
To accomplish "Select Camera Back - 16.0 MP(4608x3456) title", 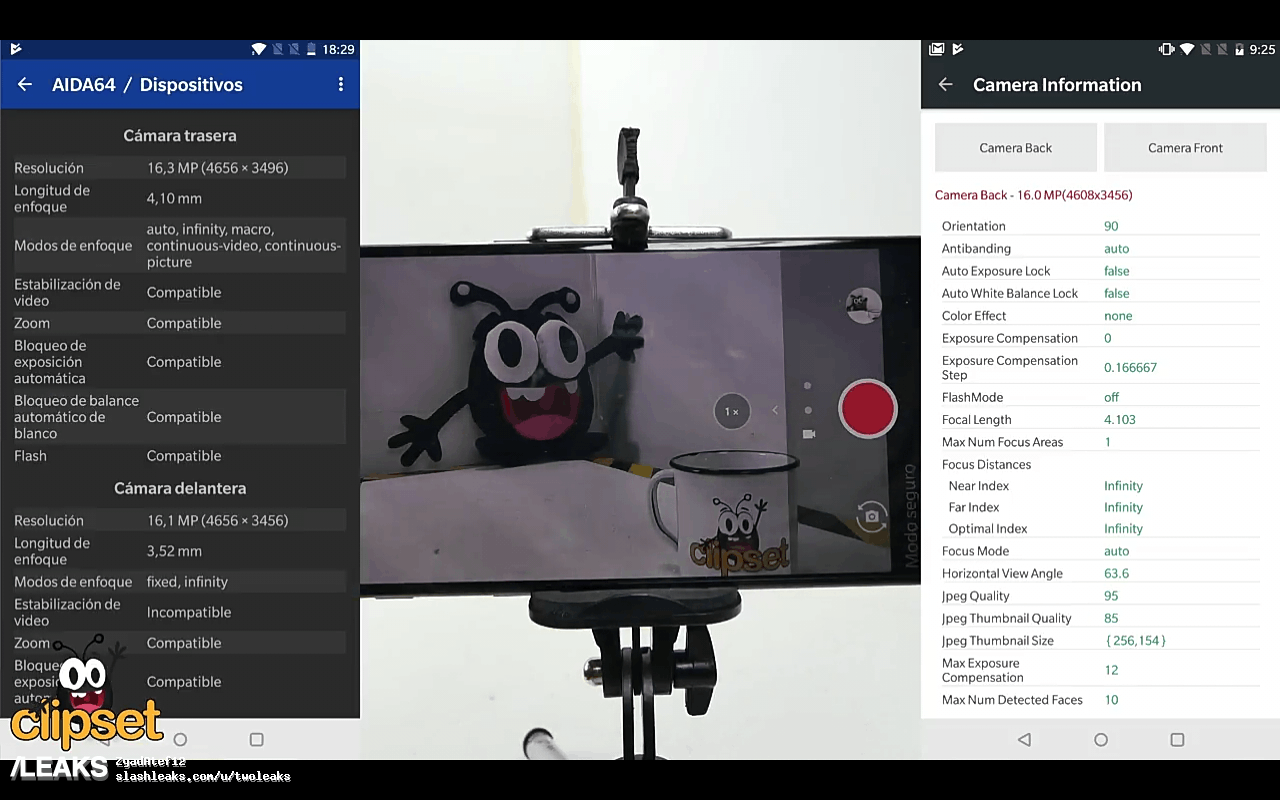I will pos(1034,195).
